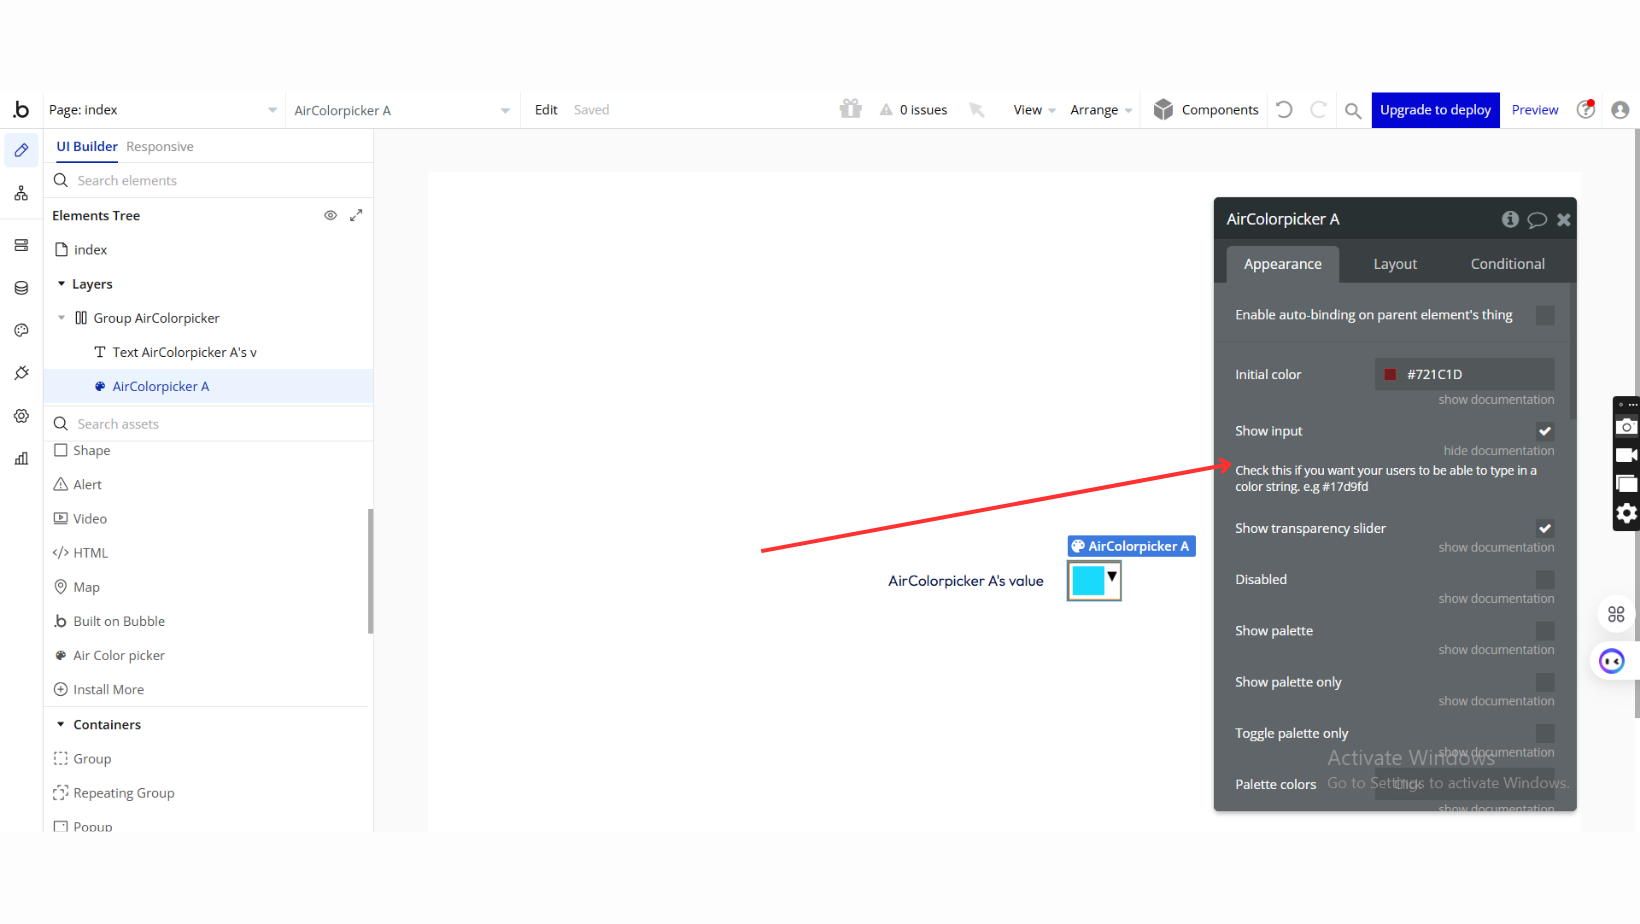Check the Show palette only checkbox
1640x924 pixels.
coord(1545,682)
